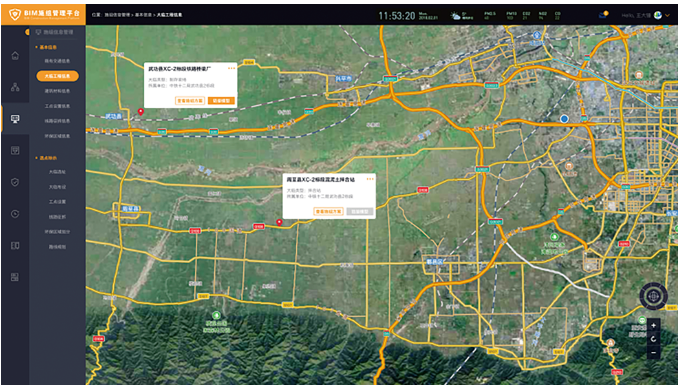
Task: Open the organization hierarchy icon in left rail
Action: click(x=15, y=87)
